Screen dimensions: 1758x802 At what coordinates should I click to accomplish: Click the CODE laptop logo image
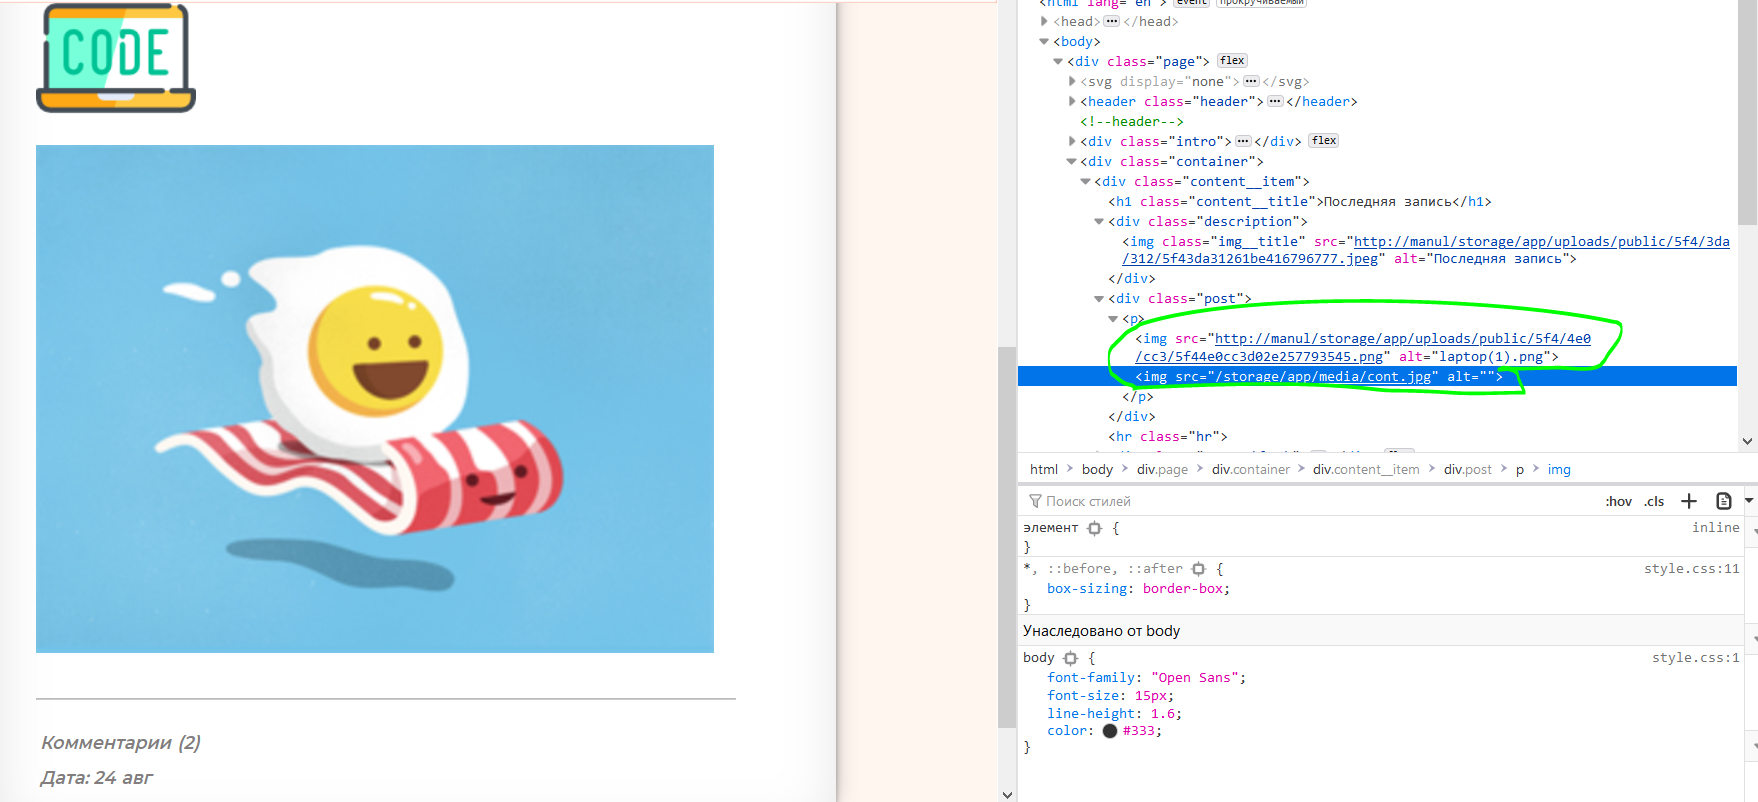point(116,57)
